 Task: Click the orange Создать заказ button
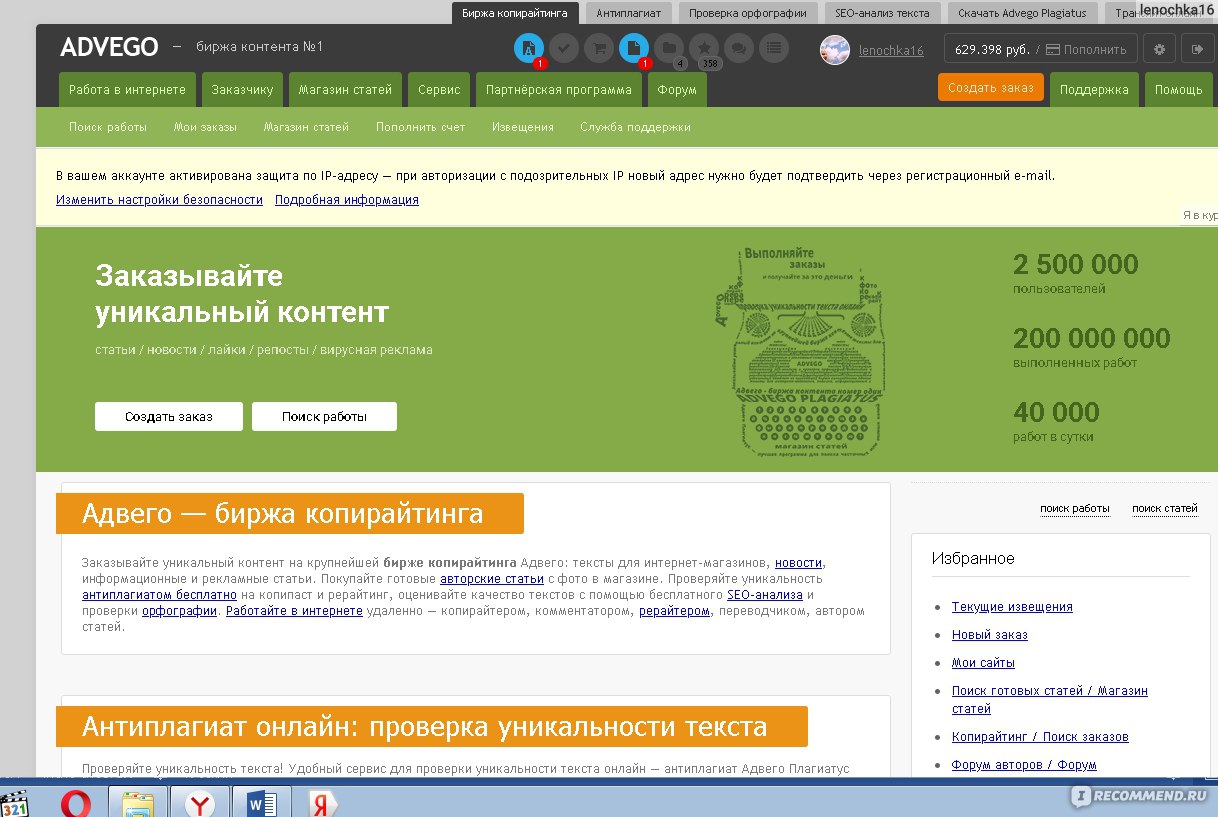(991, 88)
